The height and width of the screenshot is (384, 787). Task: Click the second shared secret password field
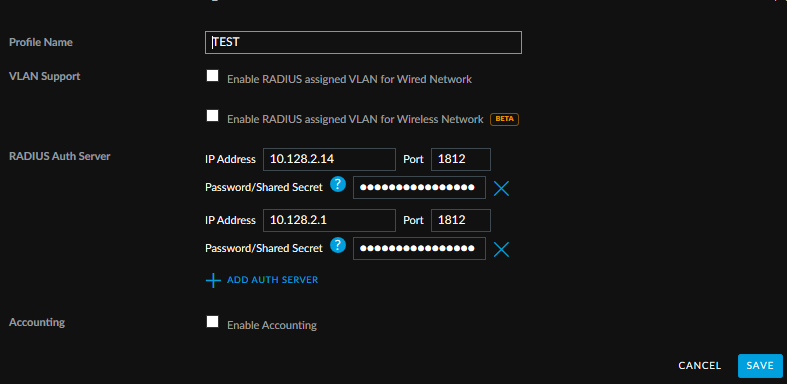coord(419,248)
